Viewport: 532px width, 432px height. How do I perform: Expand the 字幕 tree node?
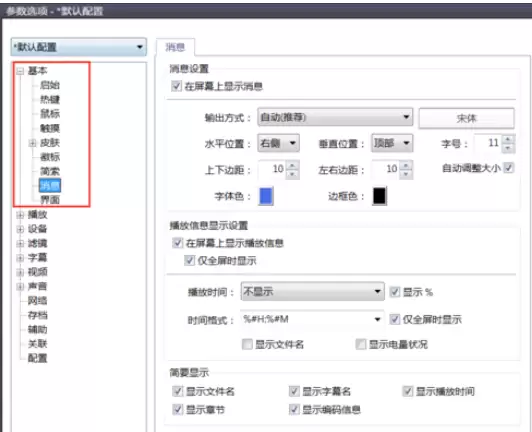point(20,258)
